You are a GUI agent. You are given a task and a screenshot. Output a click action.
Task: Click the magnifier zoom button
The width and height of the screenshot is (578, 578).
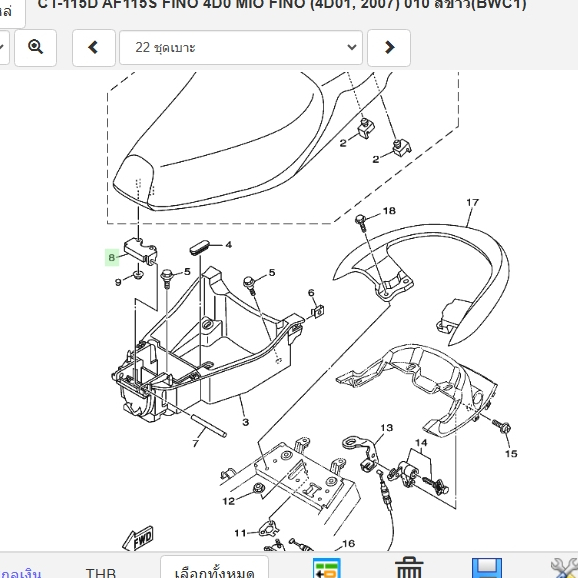35,48
